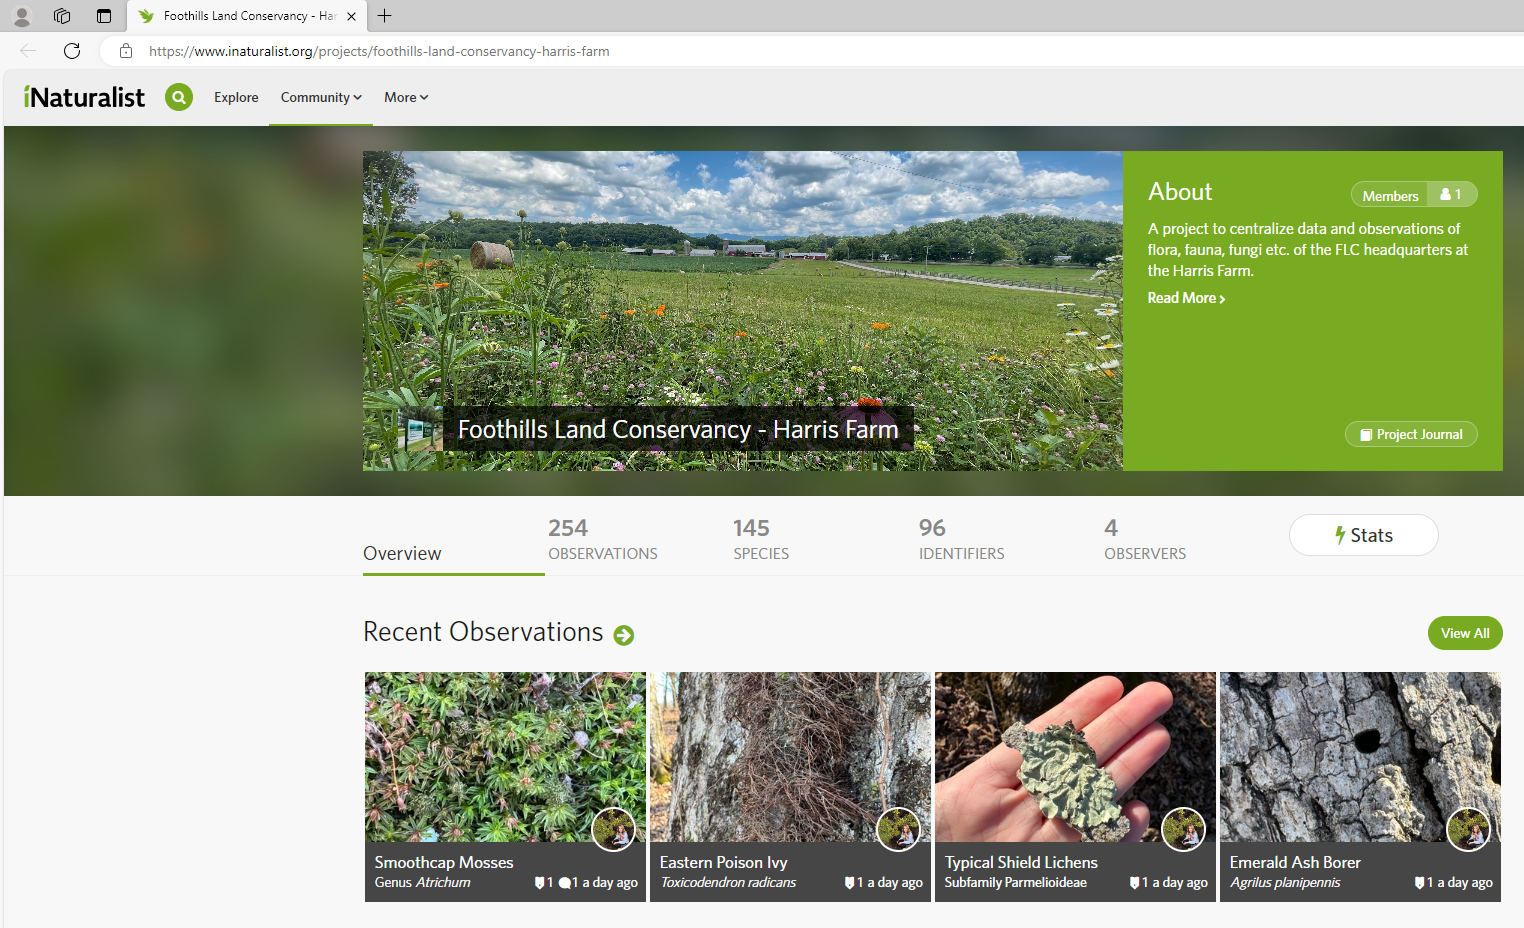Click the View All button
This screenshot has height=928, width=1524.
(x=1464, y=633)
